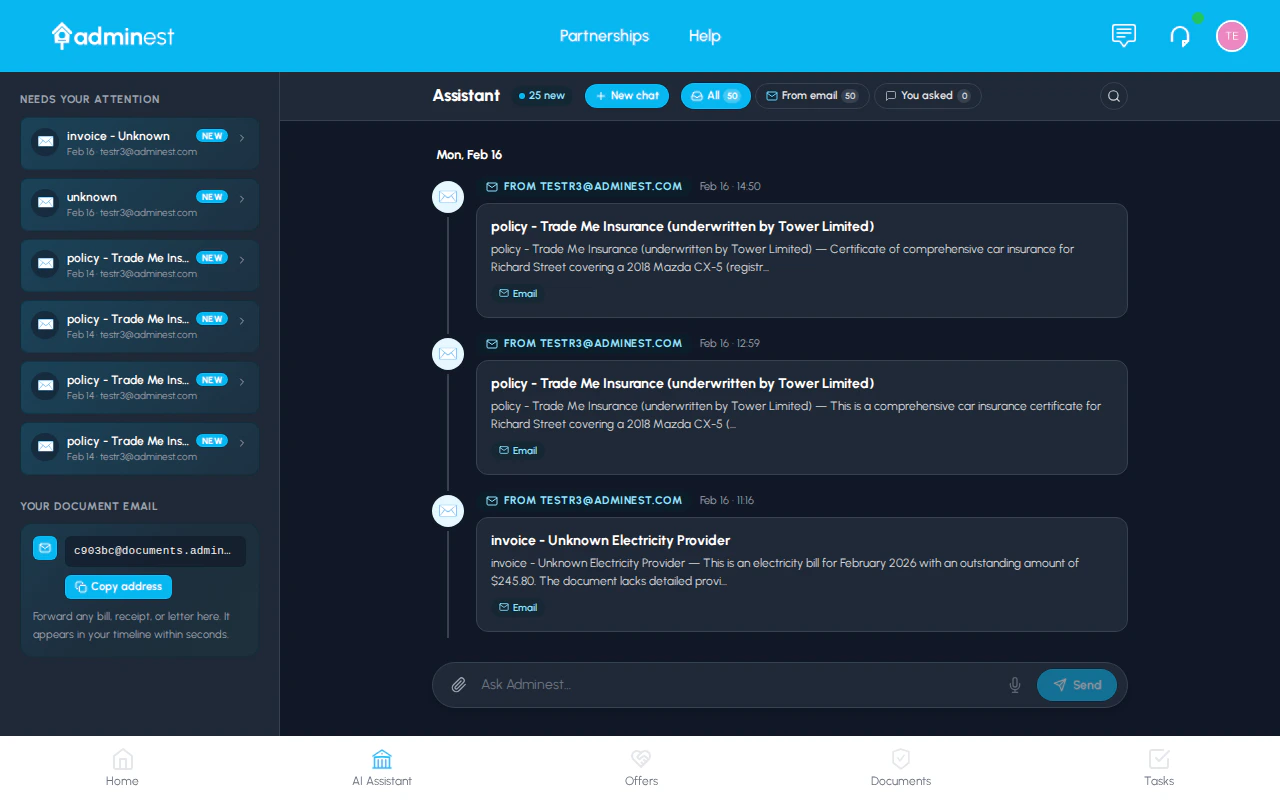Screen dimensions: 1280x800
Task: Expand chevron on 'invoice - Unknown' item
Action: click(x=242, y=138)
